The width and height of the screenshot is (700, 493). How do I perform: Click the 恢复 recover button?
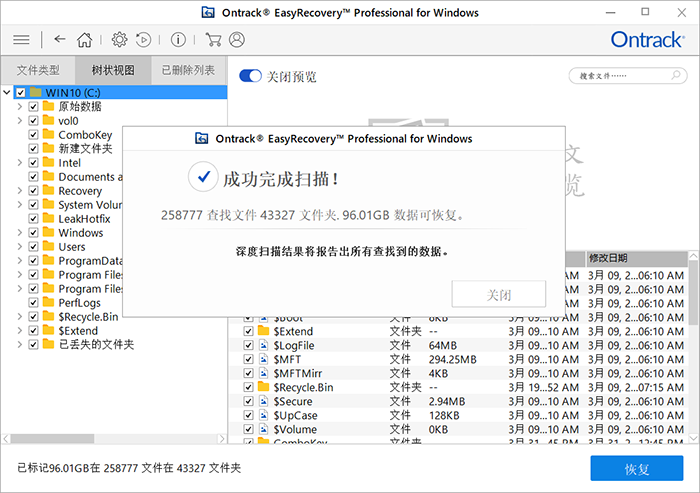point(636,469)
